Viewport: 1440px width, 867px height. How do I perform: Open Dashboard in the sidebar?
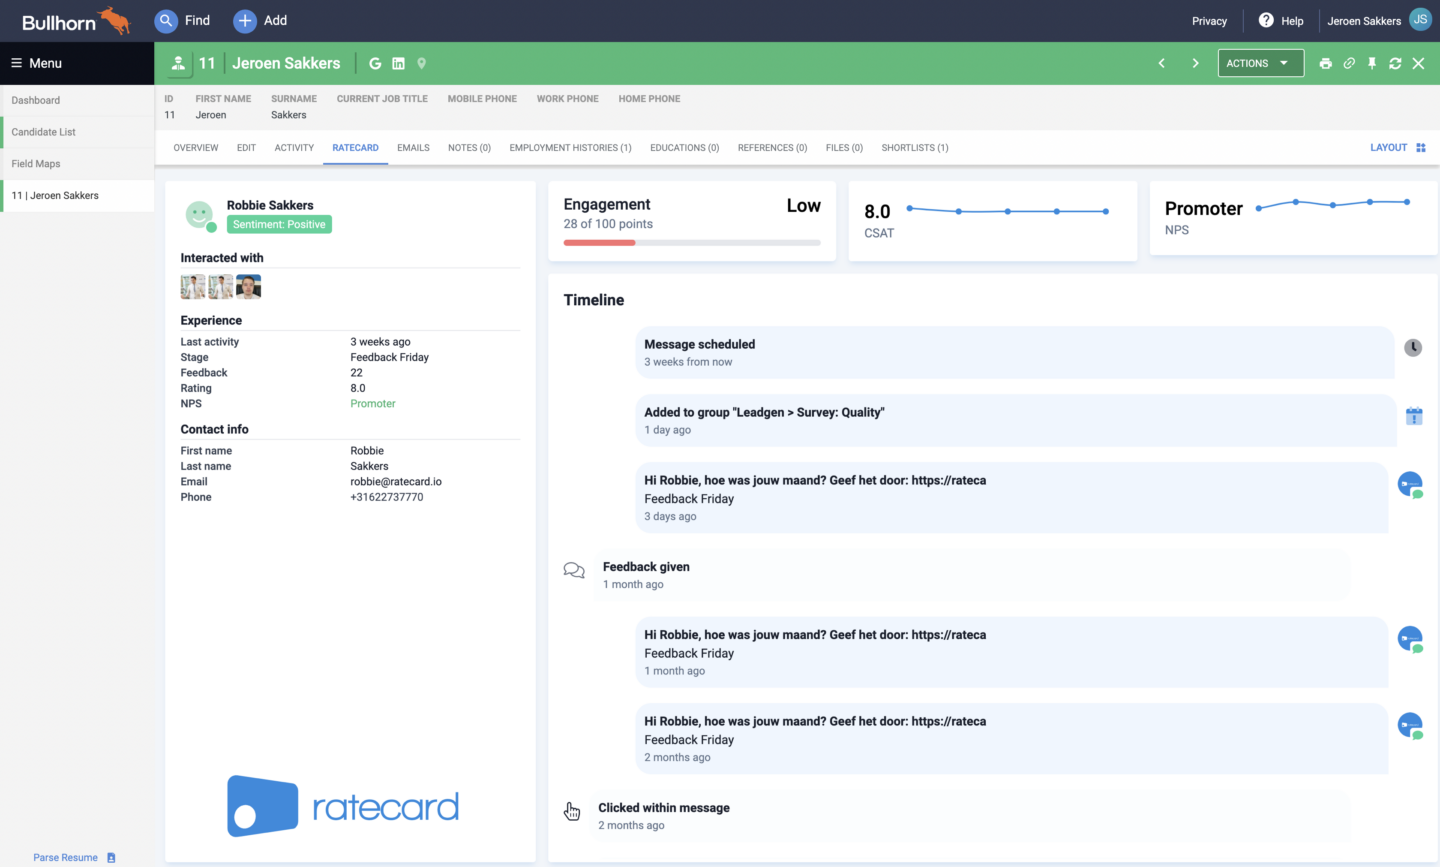[77, 100]
